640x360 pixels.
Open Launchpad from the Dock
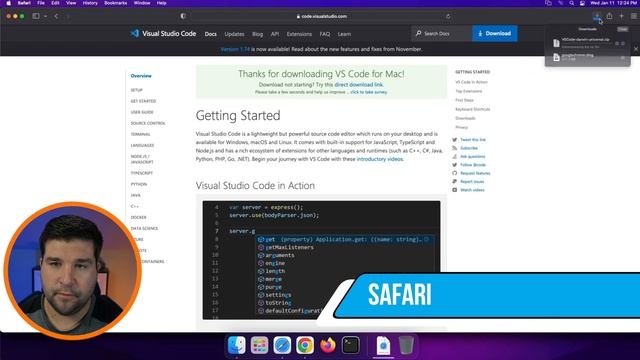pos(260,345)
